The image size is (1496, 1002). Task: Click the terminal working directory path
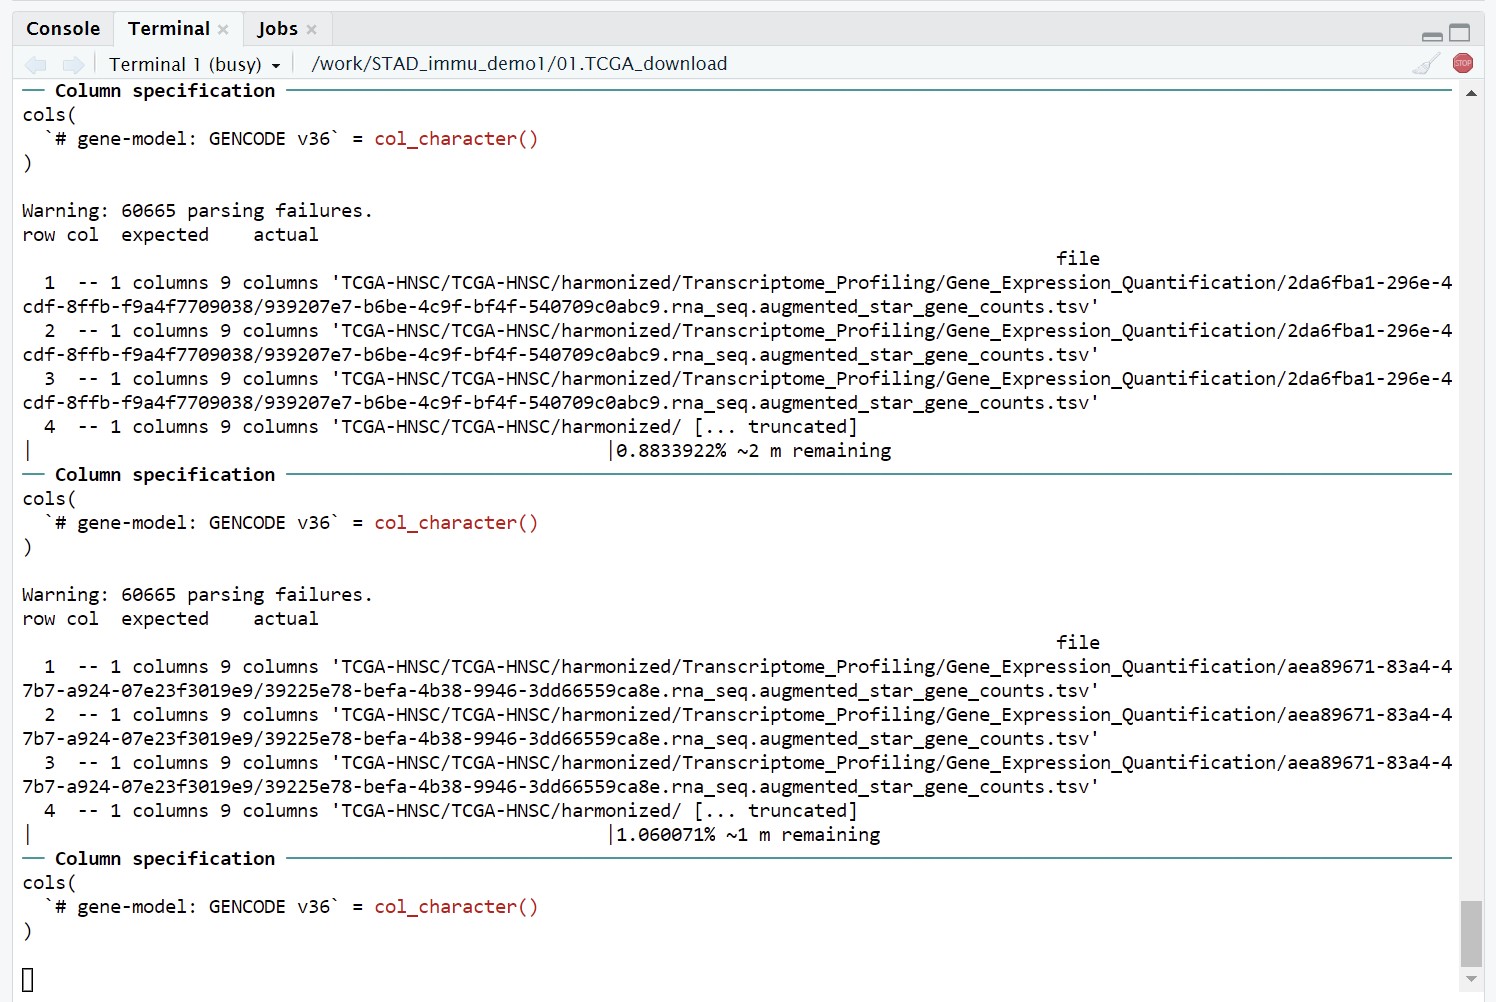pyautogui.click(x=519, y=64)
